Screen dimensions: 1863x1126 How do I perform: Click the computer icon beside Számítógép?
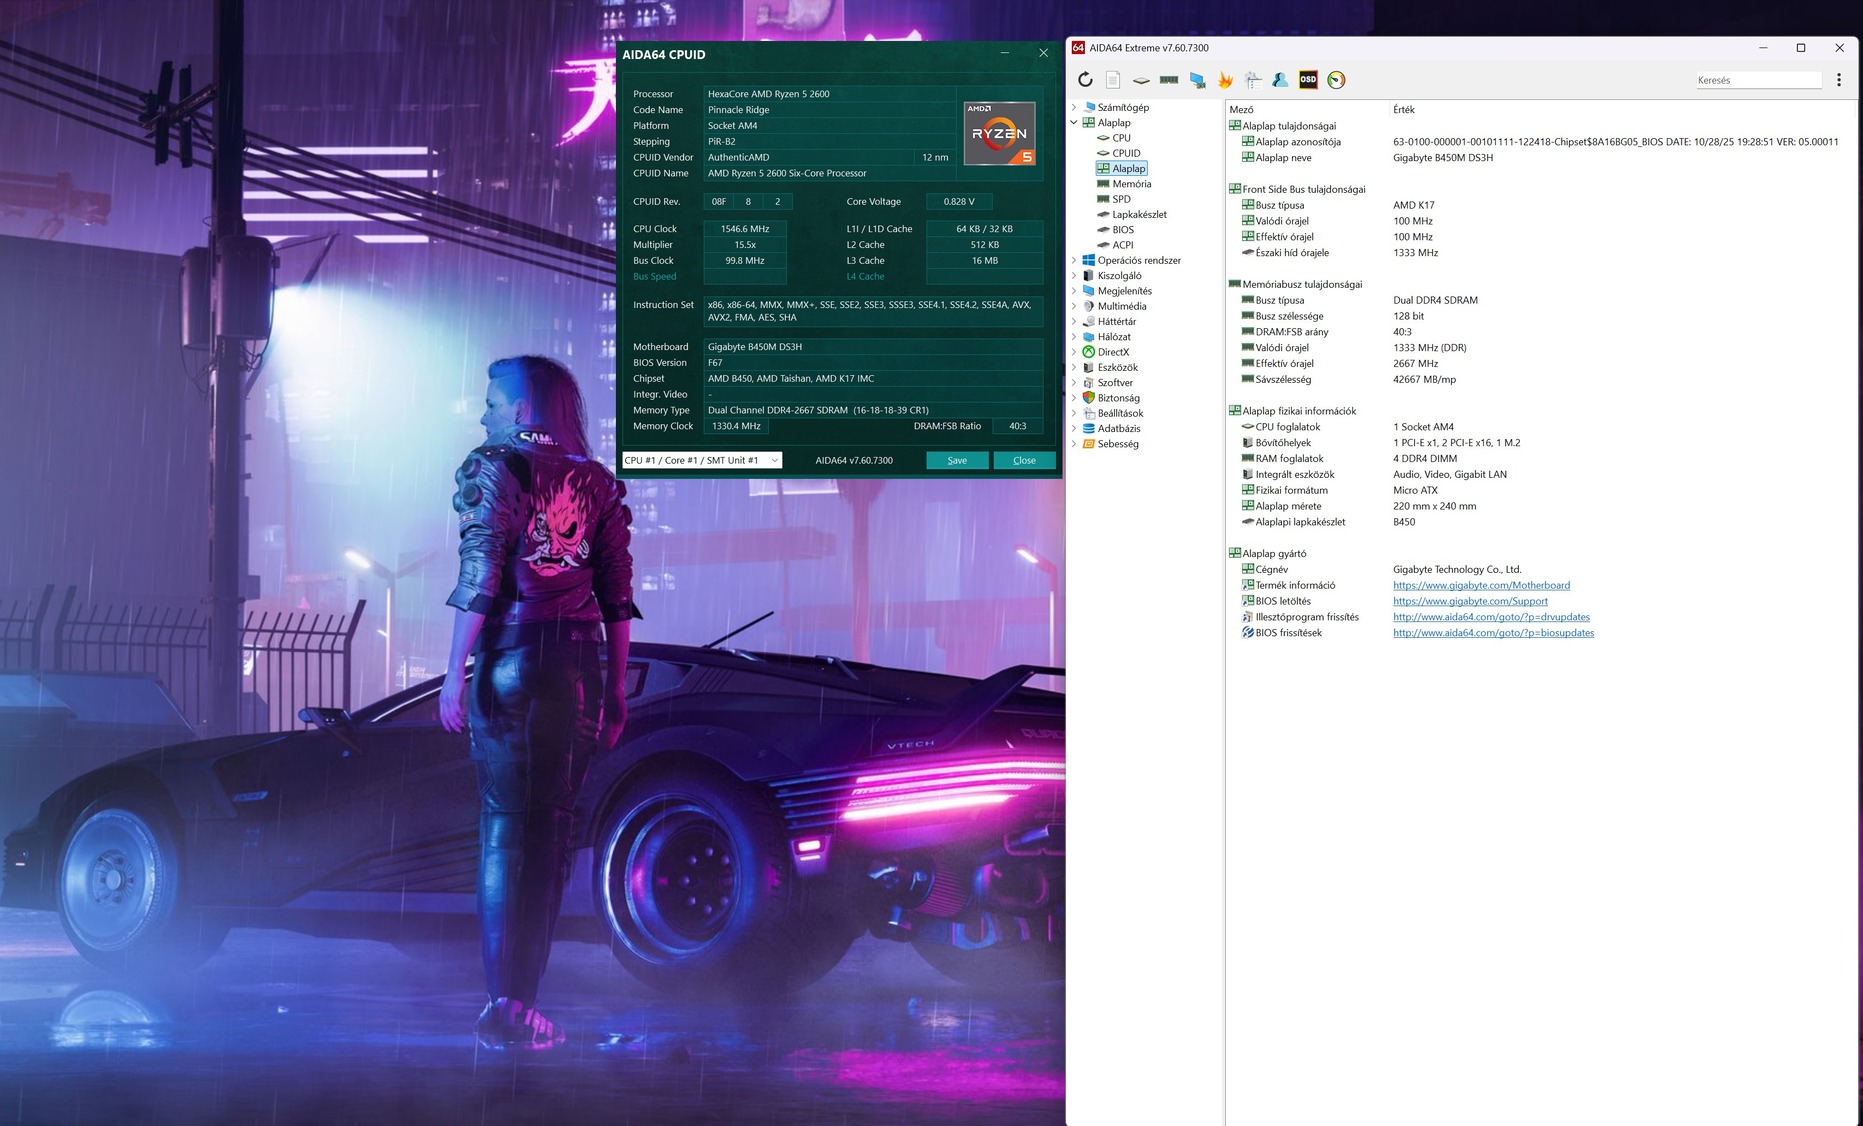[x=1089, y=107]
